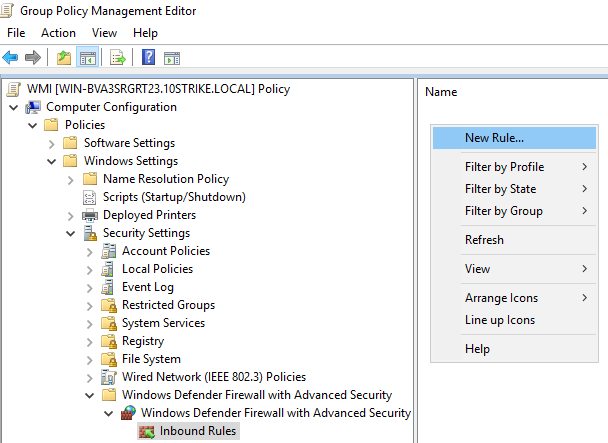The height and width of the screenshot is (443, 608).
Task: Select Refresh in context menu
Action: pos(514,240)
